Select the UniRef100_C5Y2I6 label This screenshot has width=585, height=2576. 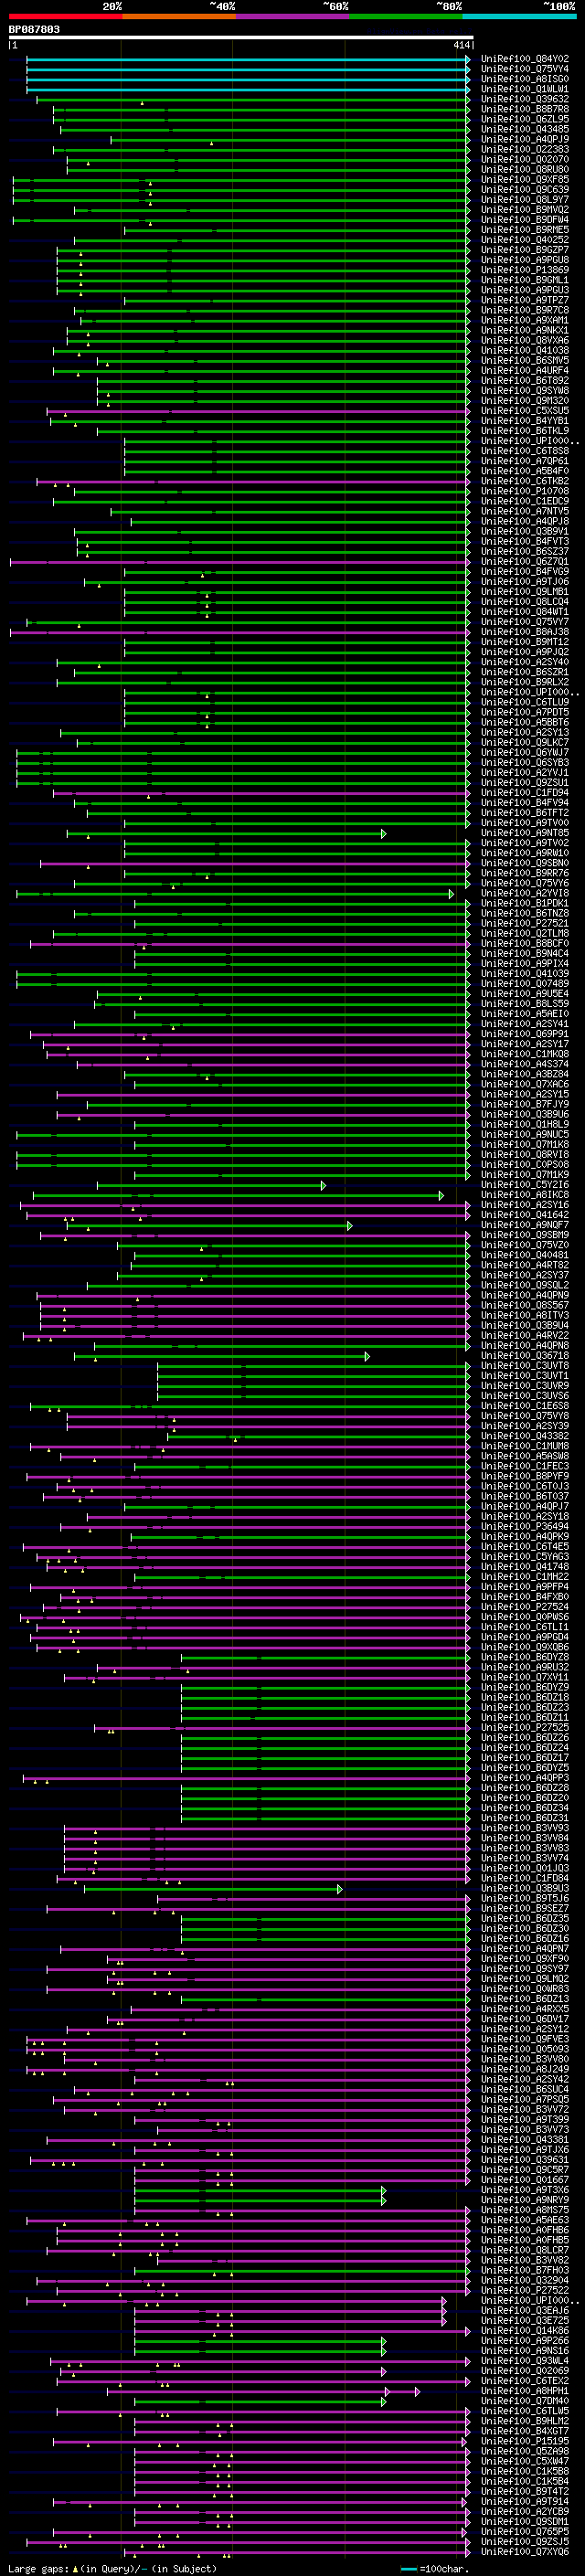(x=524, y=1185)
